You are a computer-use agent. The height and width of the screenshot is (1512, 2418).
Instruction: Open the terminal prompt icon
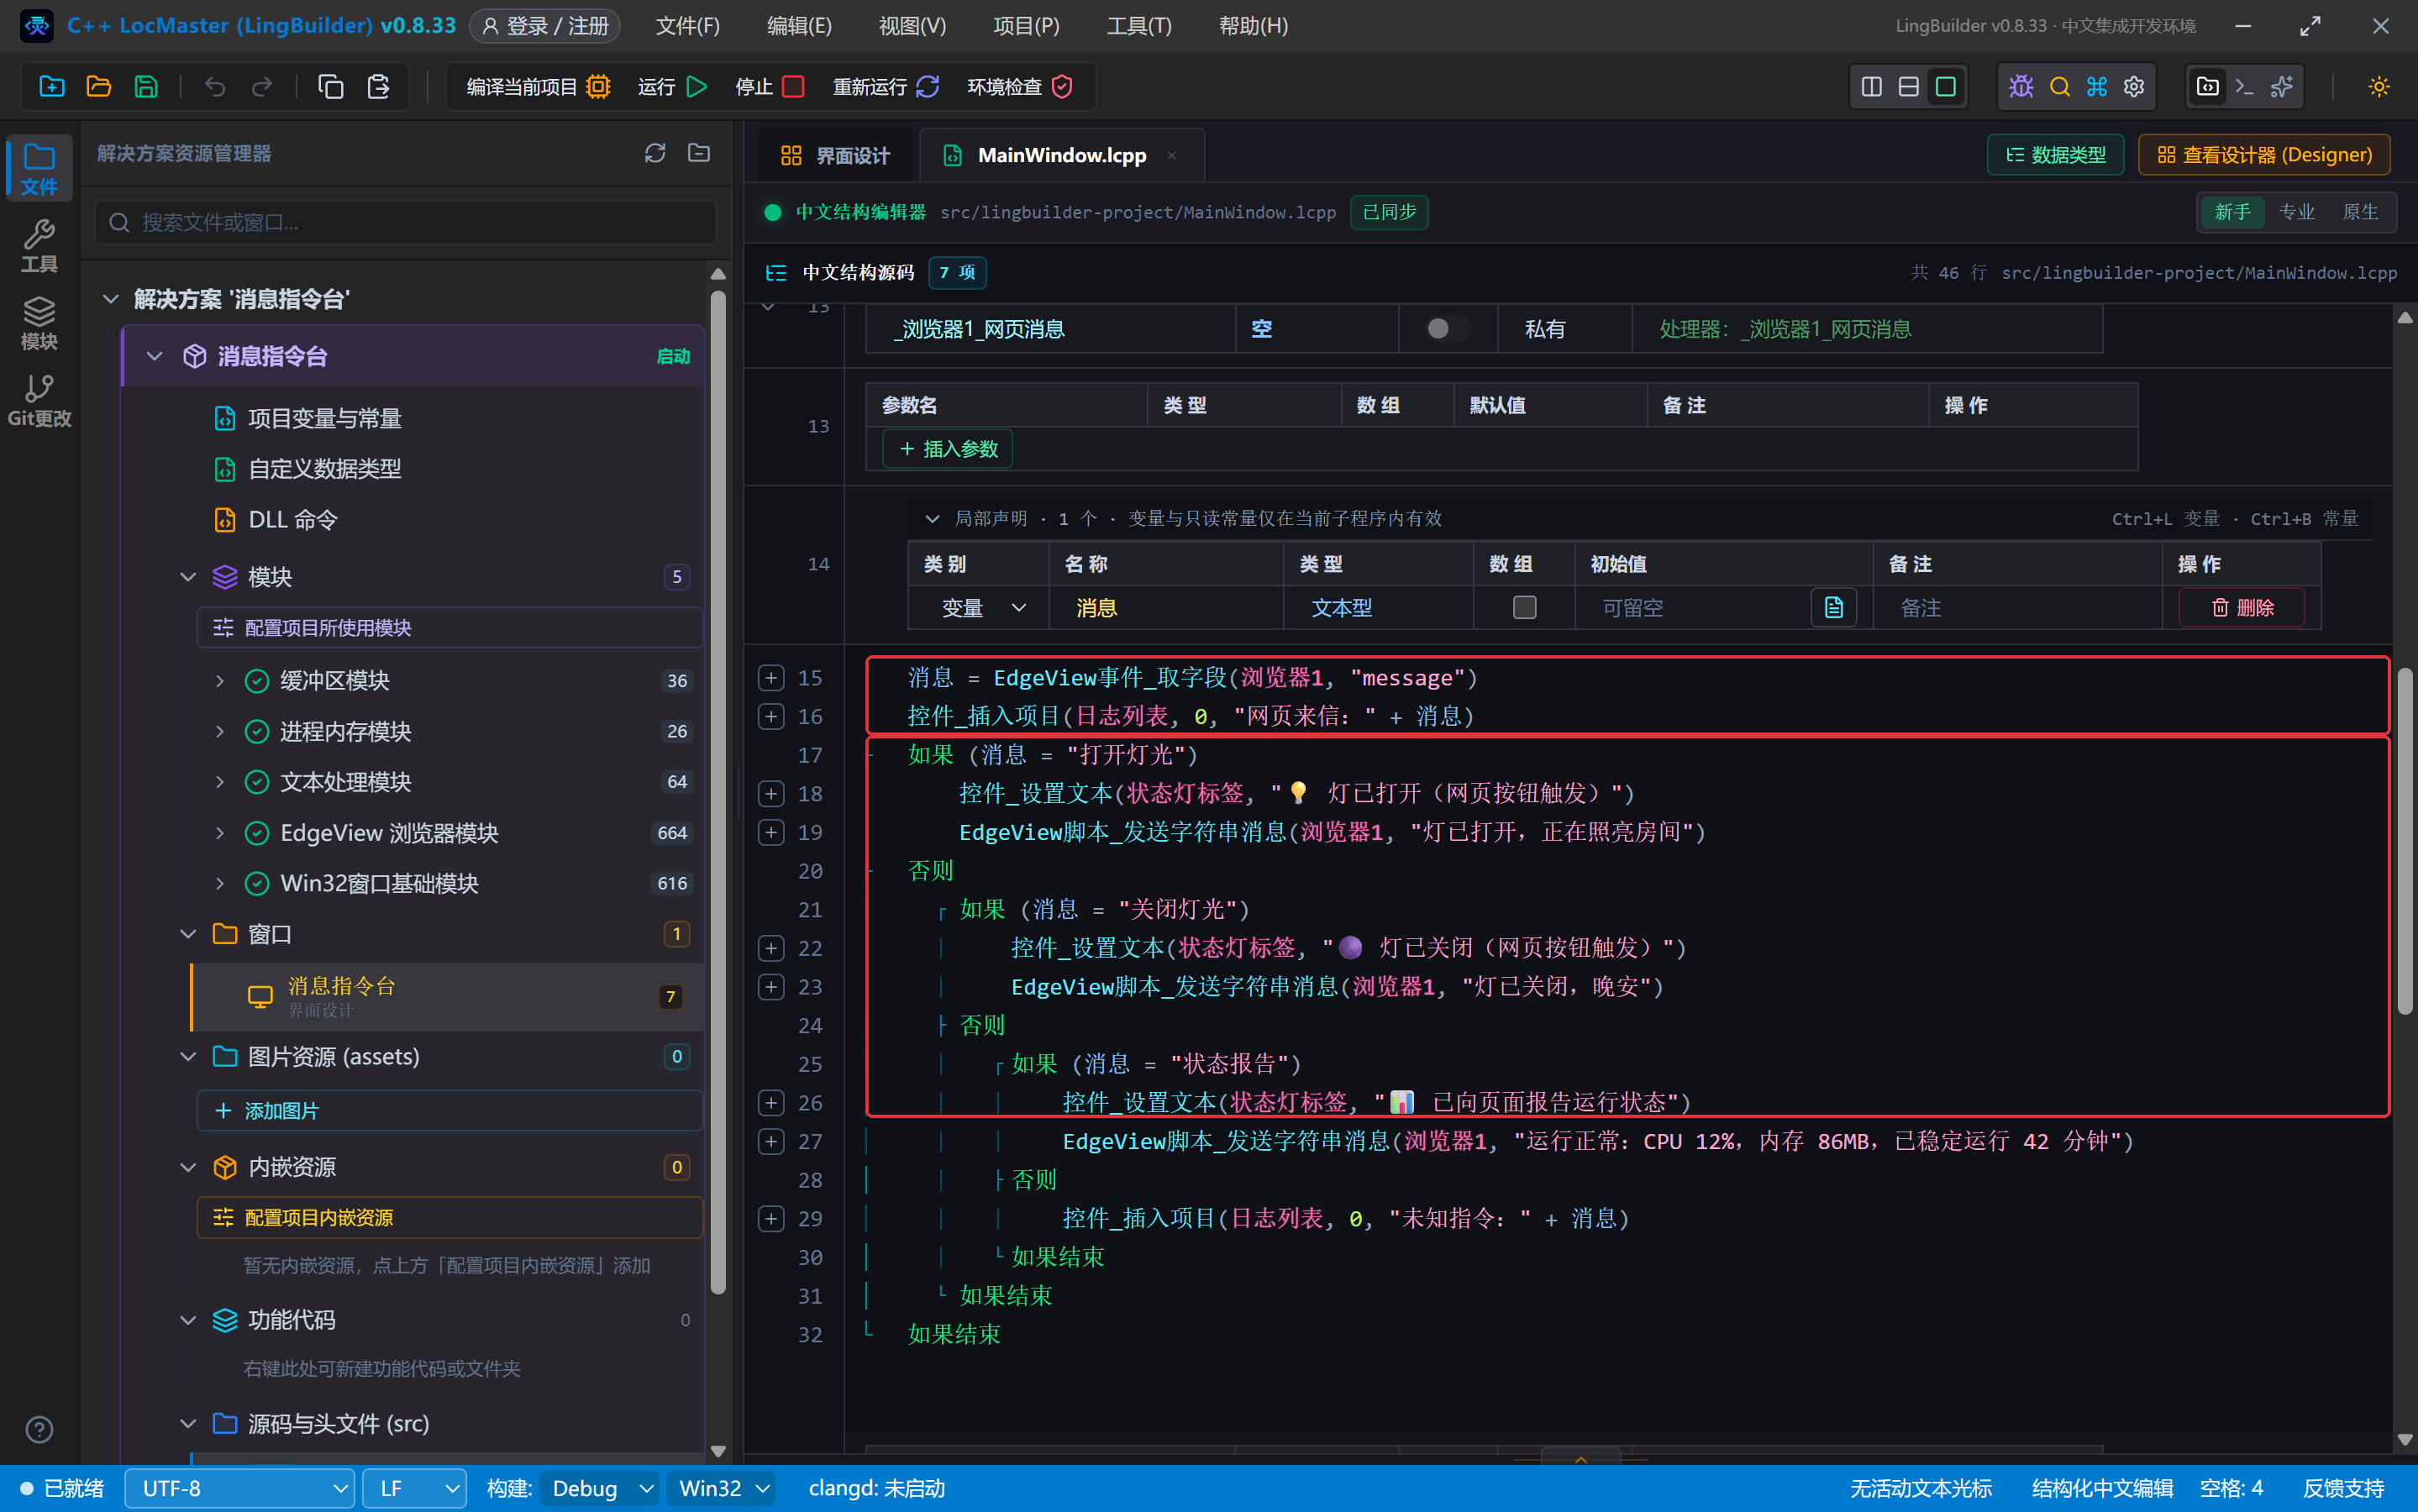[x=2244, y=87]
